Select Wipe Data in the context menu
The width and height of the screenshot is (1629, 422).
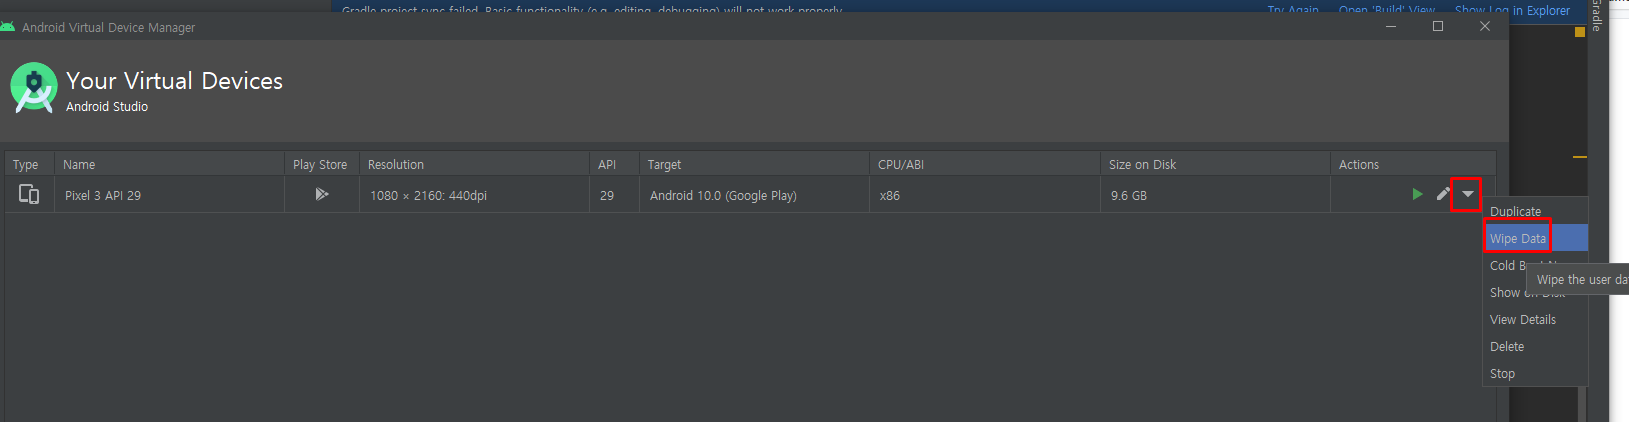pos(1536,238)
